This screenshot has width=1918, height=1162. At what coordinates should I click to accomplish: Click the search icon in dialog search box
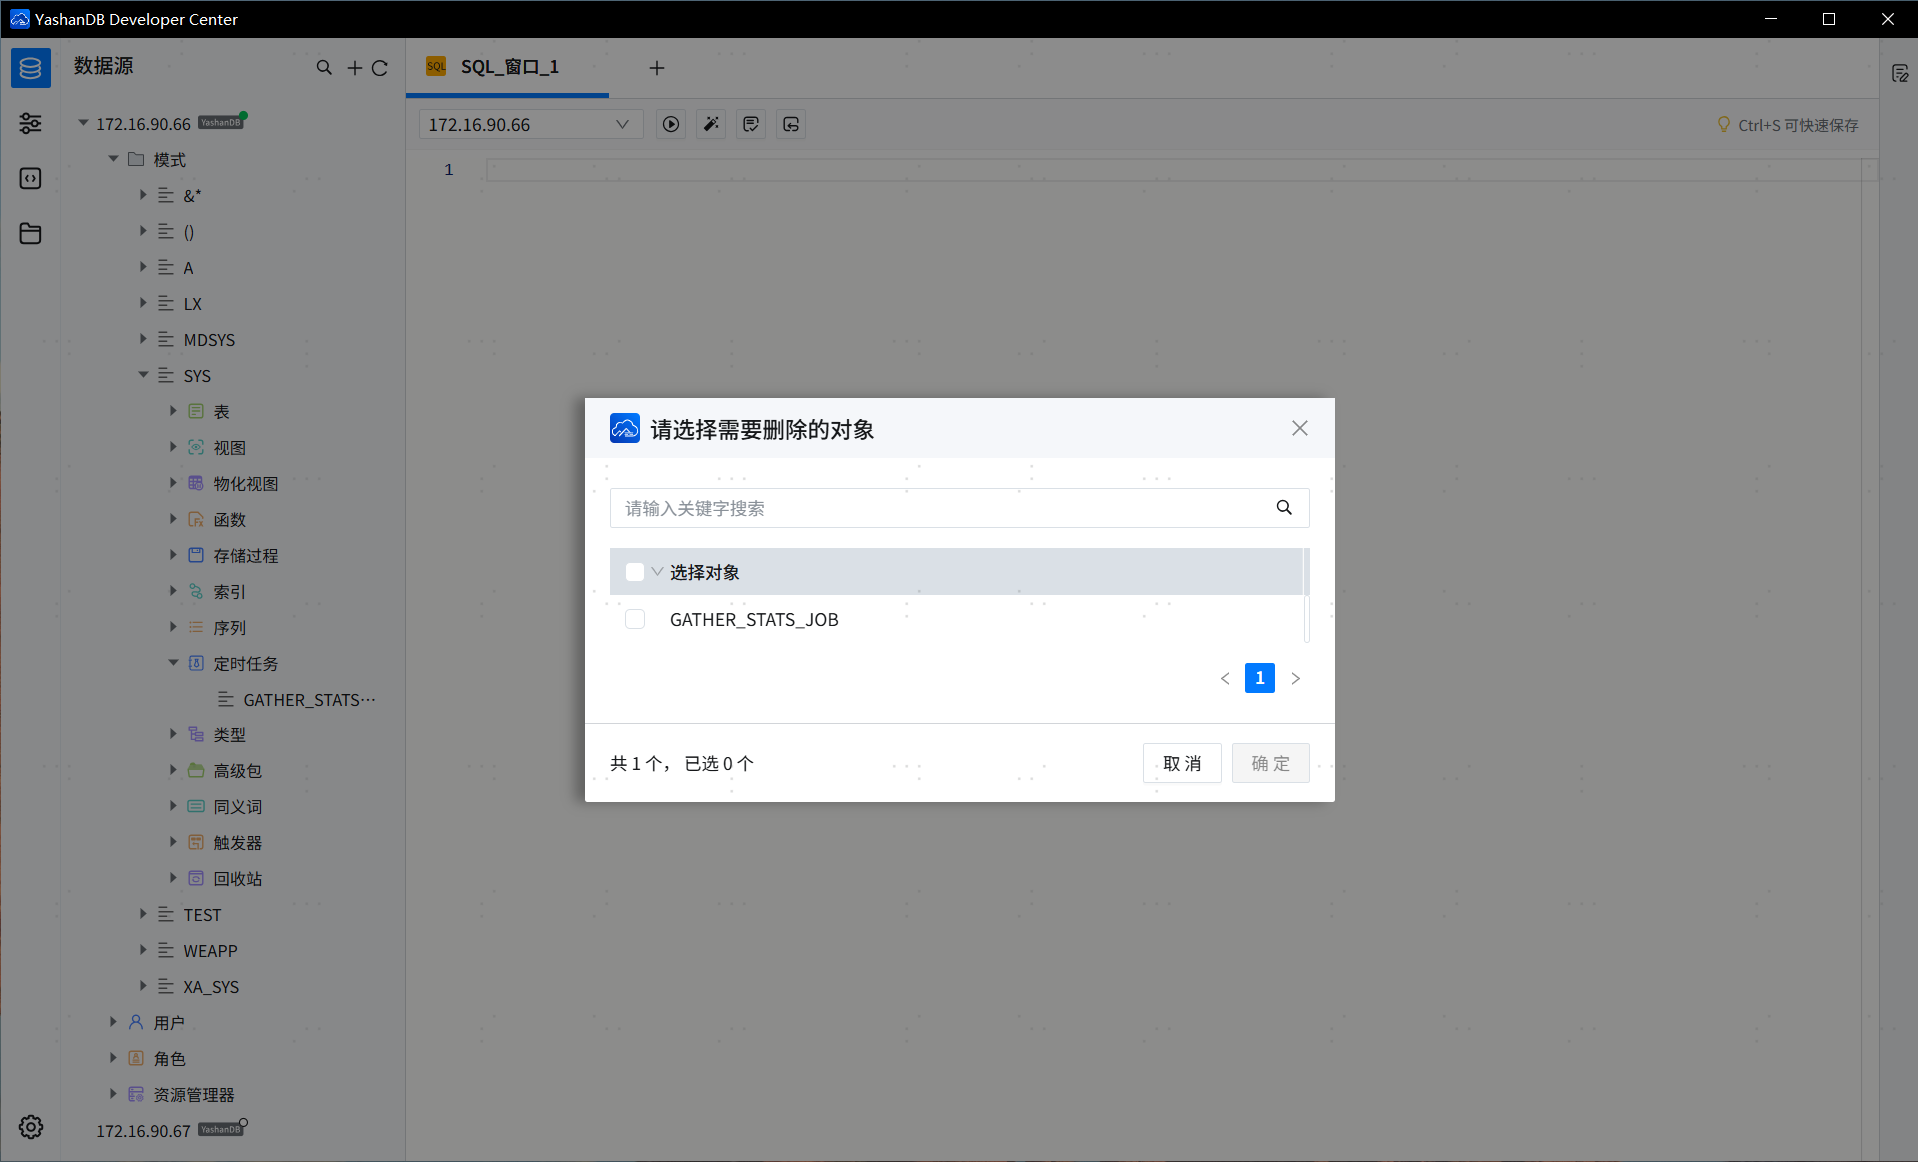pos(1284,508)
